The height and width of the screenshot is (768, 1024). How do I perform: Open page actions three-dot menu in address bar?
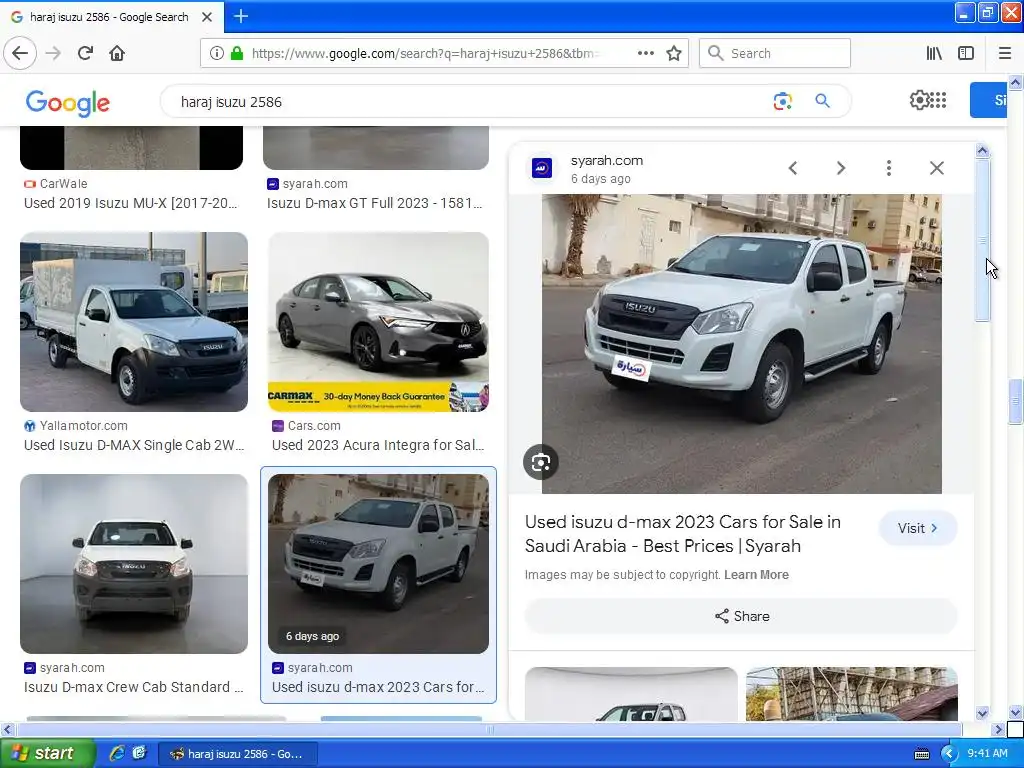pos(645,53)
